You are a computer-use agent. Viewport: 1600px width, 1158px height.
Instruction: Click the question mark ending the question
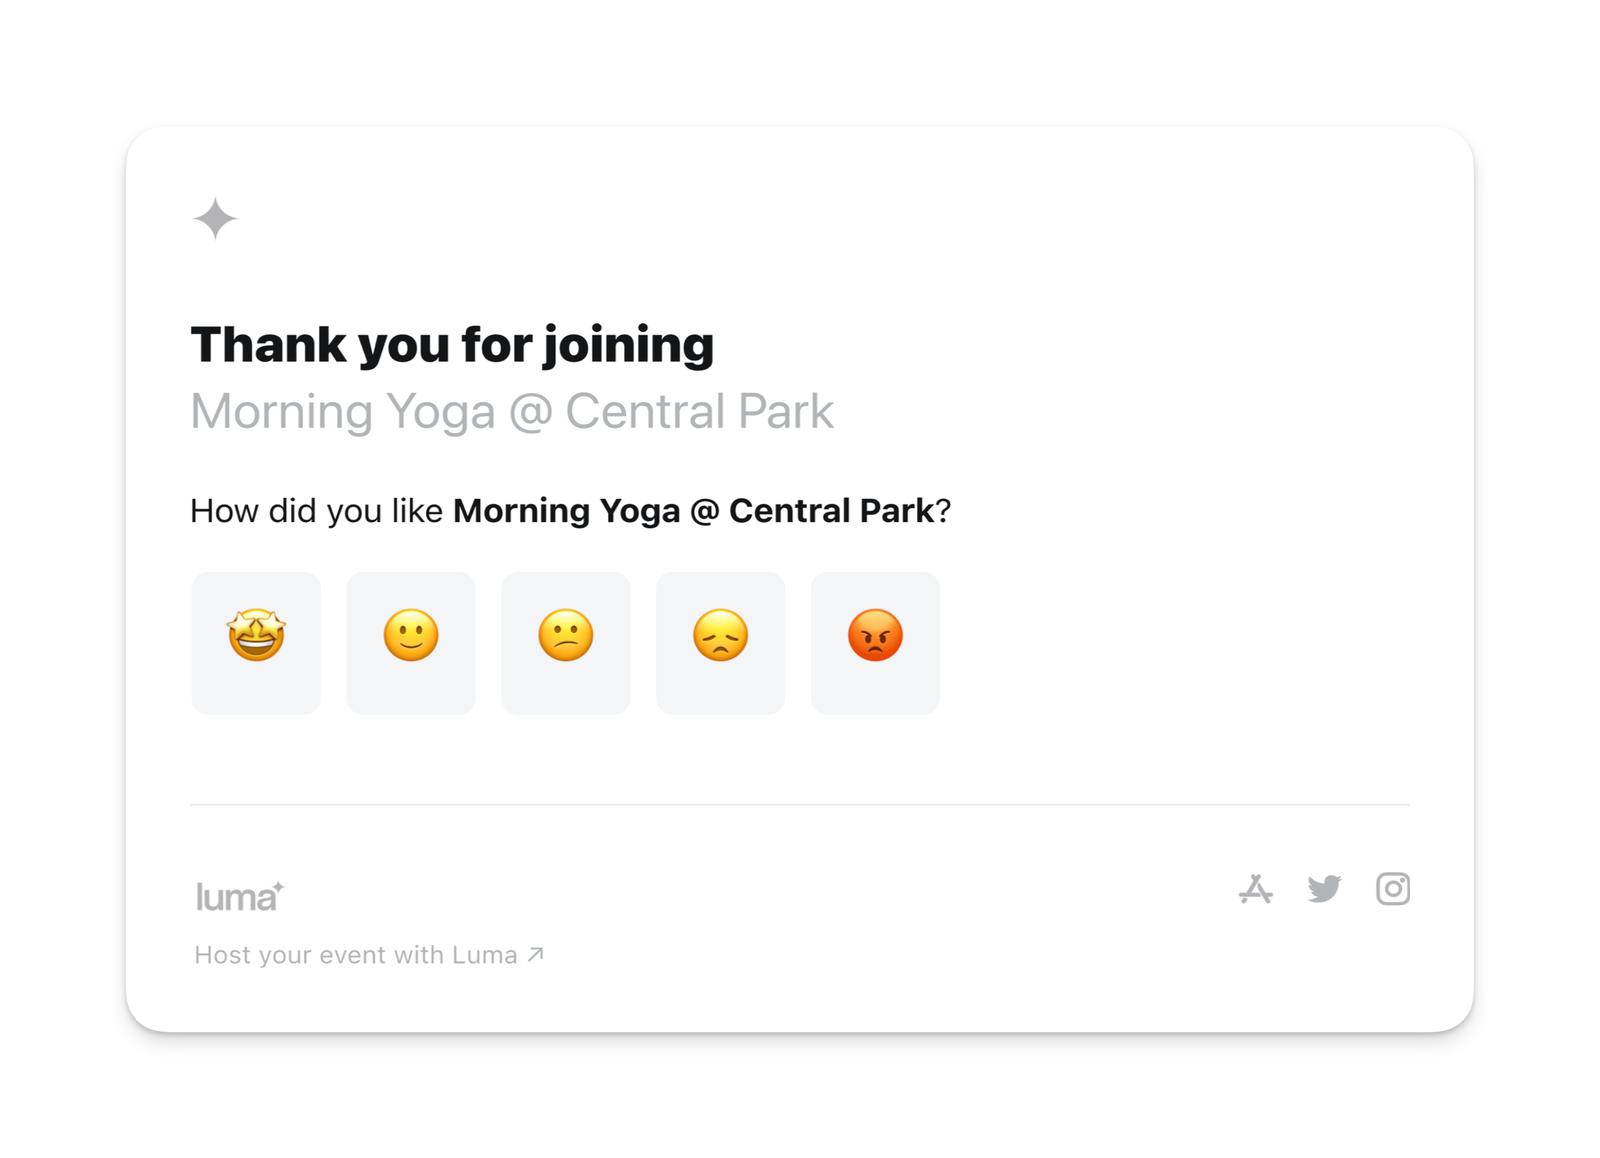pos(943,511)
